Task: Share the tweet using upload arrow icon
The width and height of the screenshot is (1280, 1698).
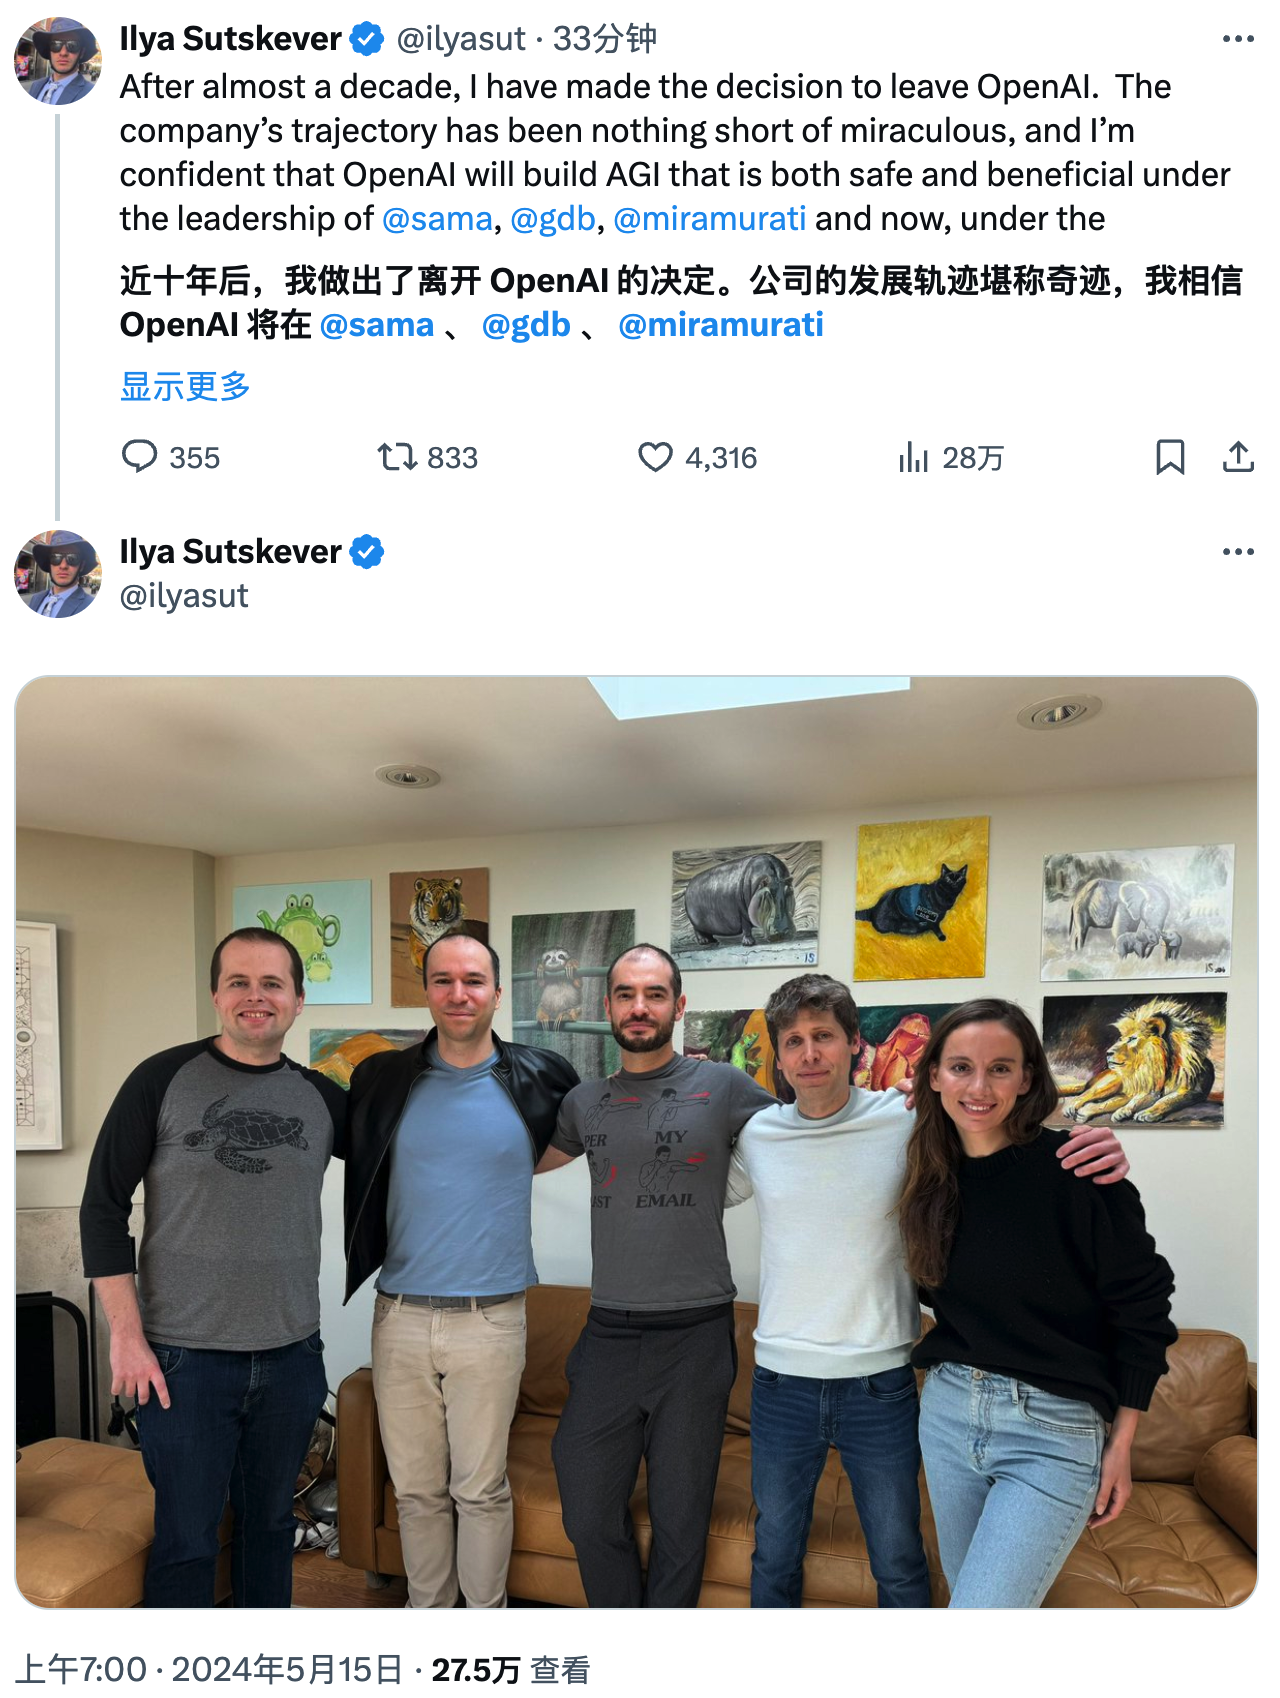Action: click(x=1238, y=457)
